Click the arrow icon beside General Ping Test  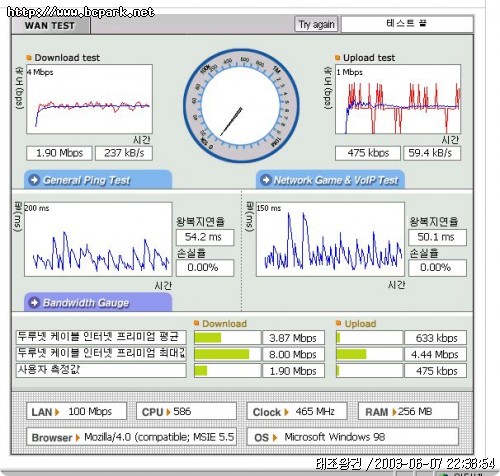click(34, 180)
